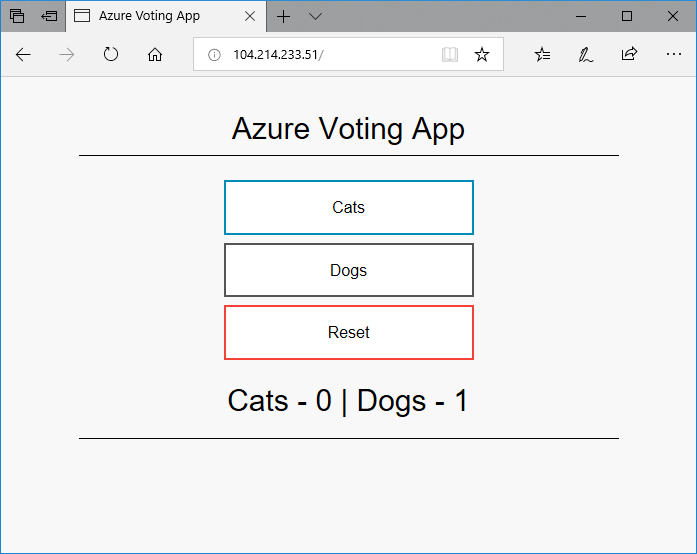Open the favorites hub list
This screenshot has height=554, width=697.
click(x=542, y=55)
